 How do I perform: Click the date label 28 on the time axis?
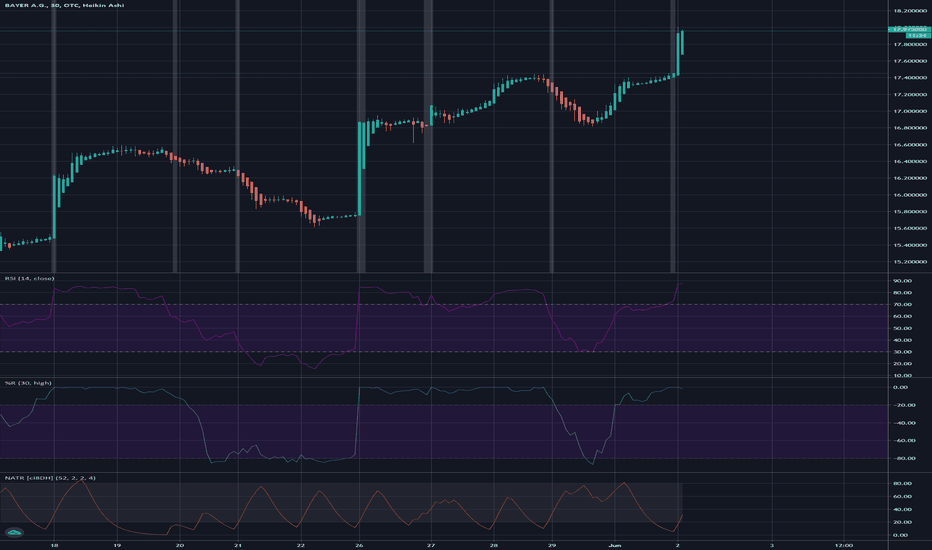point(494,545)
